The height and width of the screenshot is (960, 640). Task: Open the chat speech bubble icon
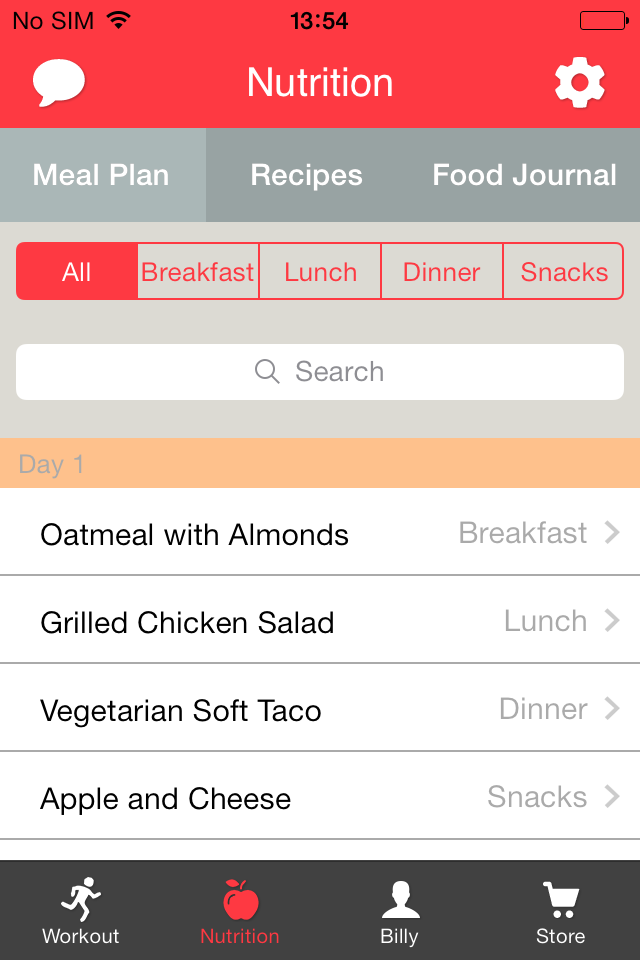click(59, 83)
